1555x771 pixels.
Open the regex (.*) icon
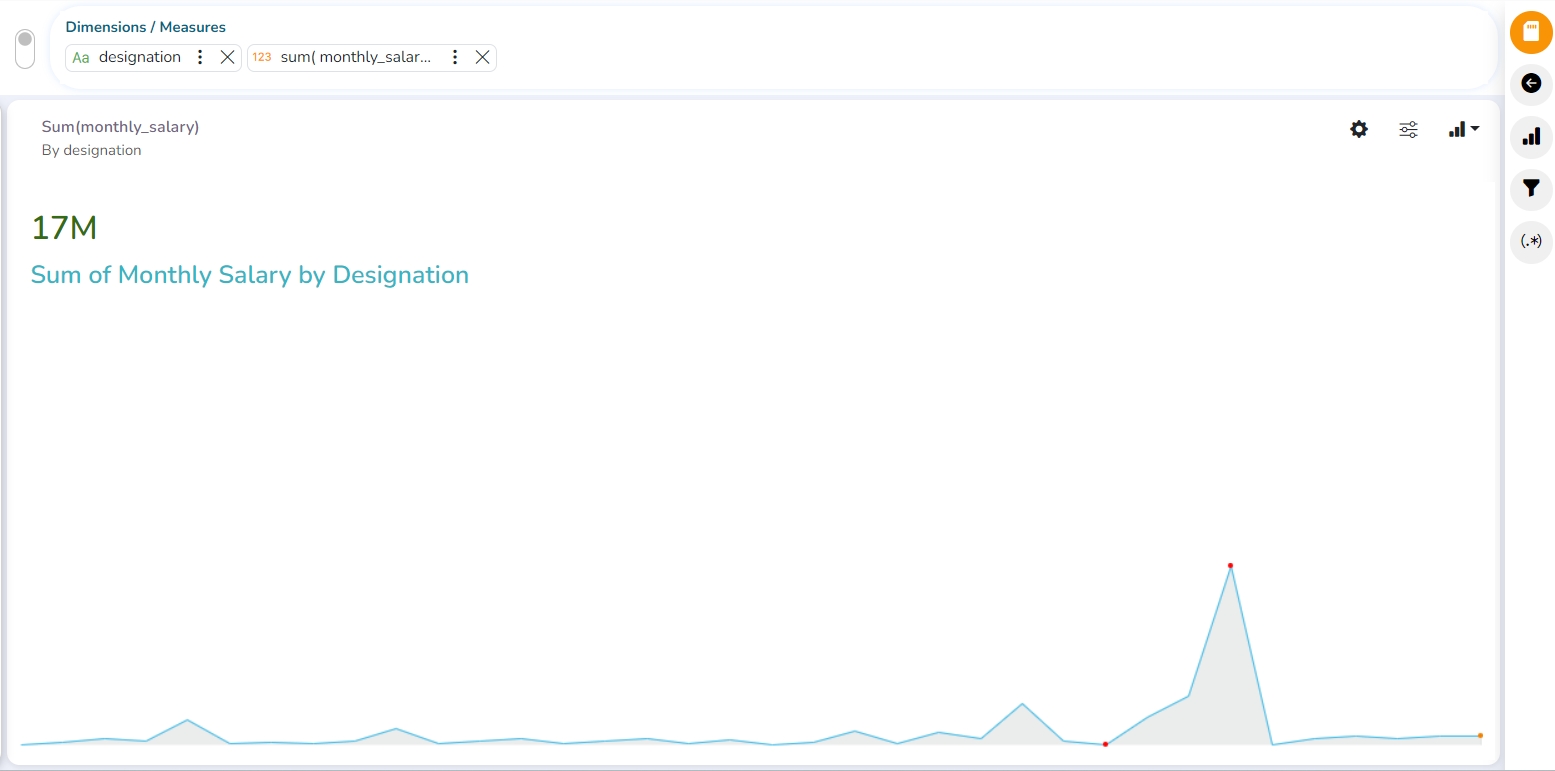[1531, 242]
